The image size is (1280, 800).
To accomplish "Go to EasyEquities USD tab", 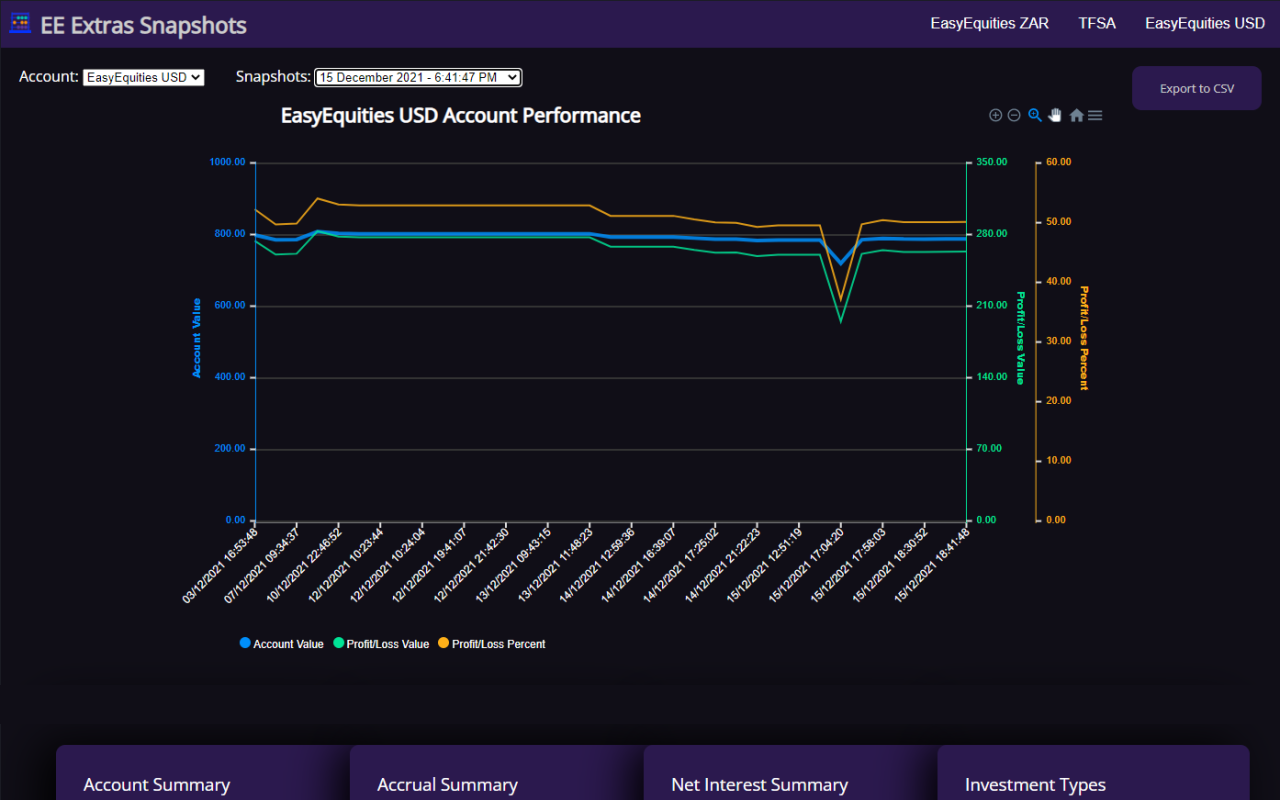I will (1205, 23).
